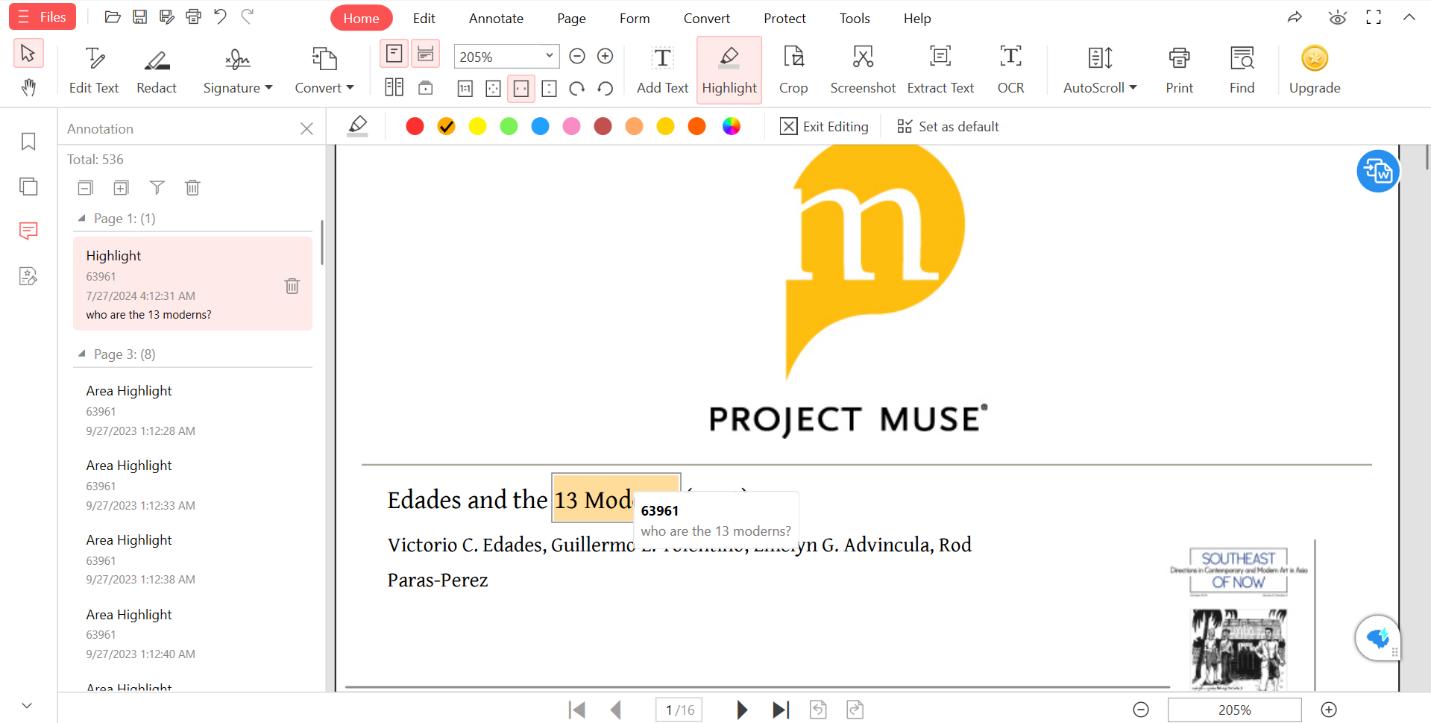Run the OCR tool

click(1011, 70)
